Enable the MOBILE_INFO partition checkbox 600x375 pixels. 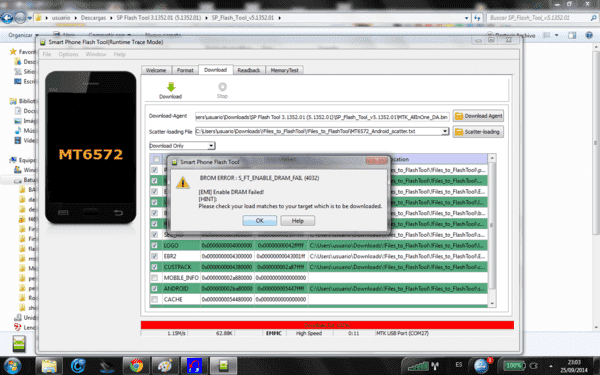point(155,277)
